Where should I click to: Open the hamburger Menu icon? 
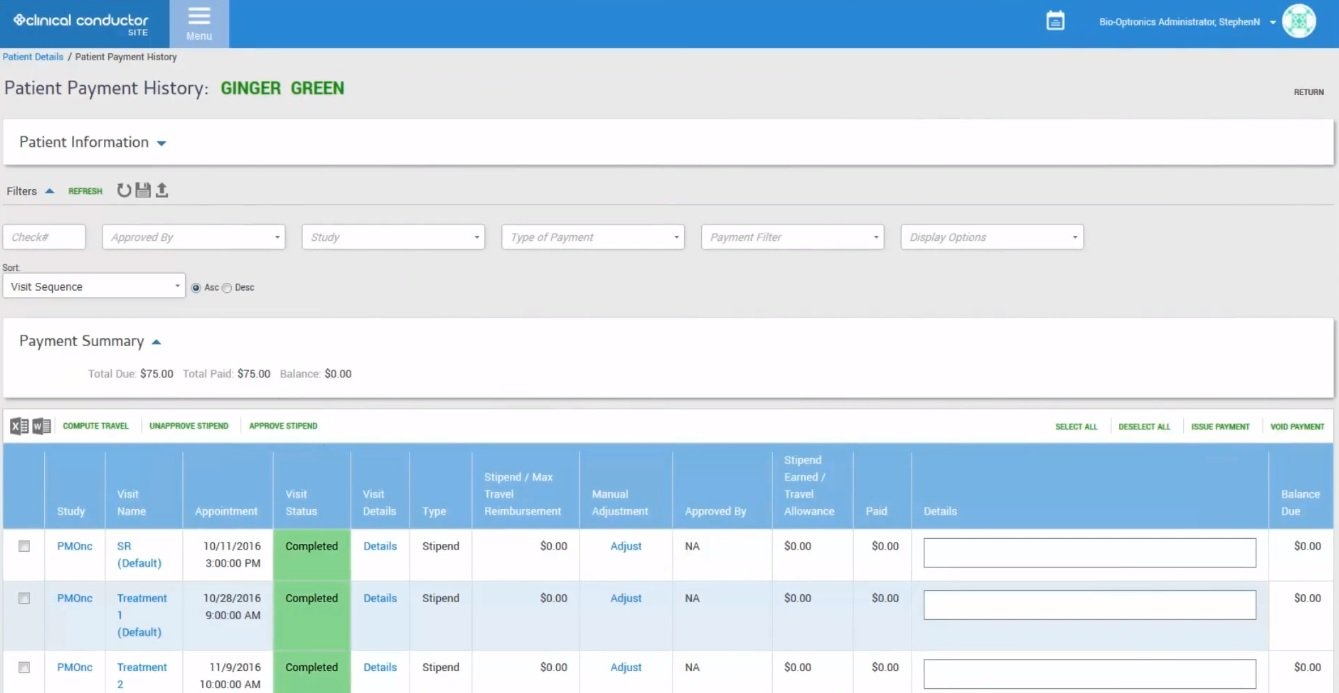click(x=199, y=23)
